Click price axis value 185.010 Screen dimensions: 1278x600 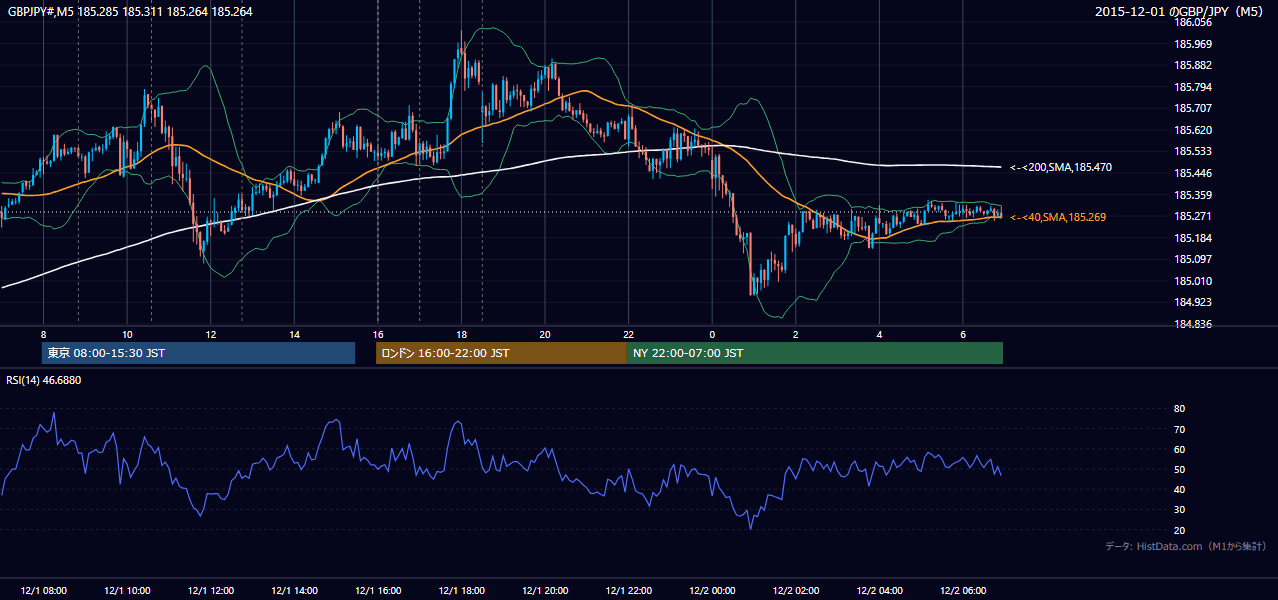1194,281
